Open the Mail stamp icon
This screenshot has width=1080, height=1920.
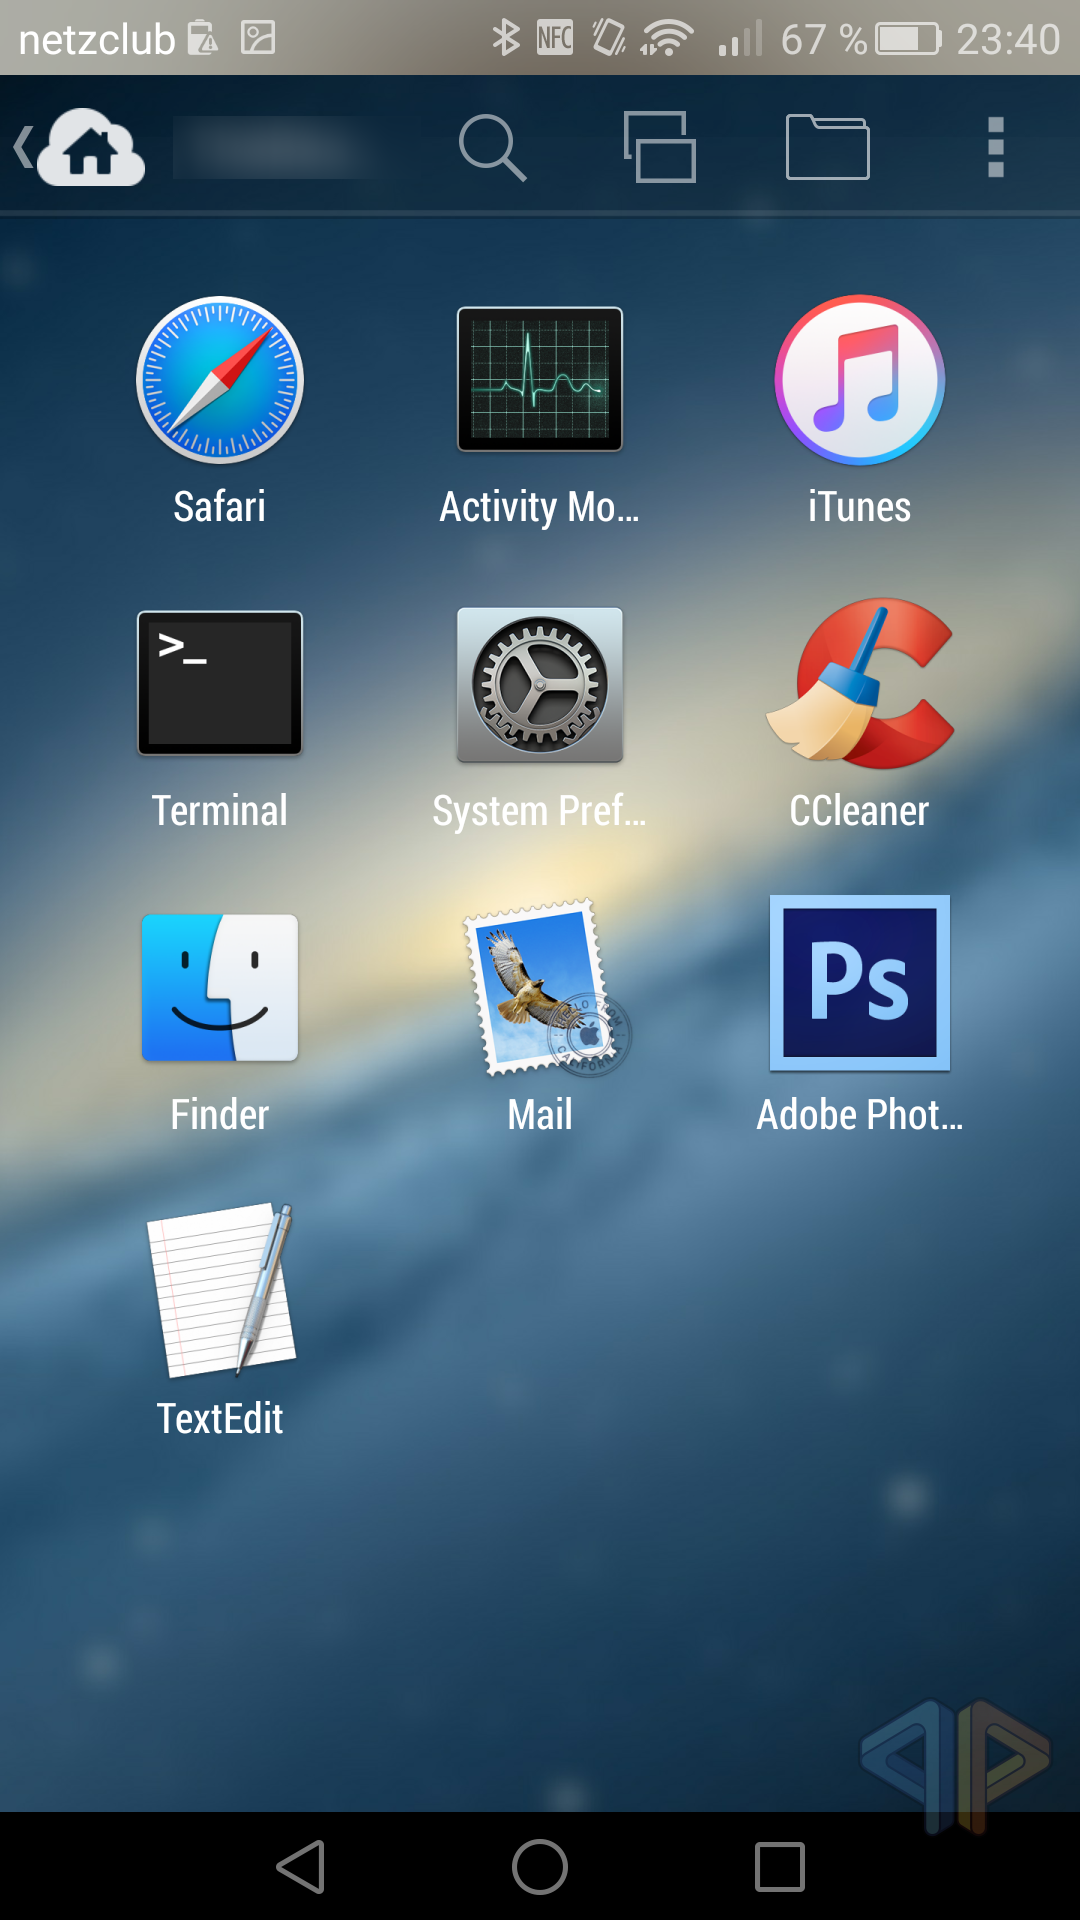coord(540,988)
